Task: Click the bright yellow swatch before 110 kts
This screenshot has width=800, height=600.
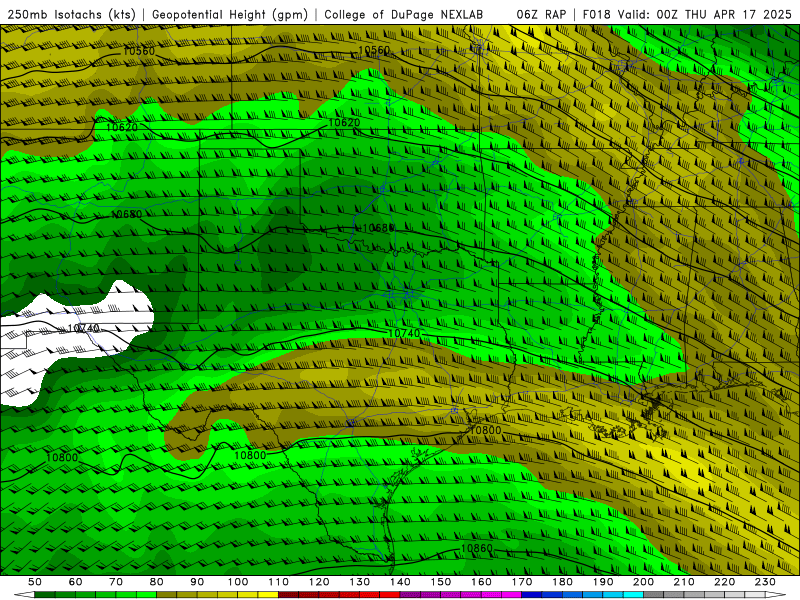Action: pos(268,595)
